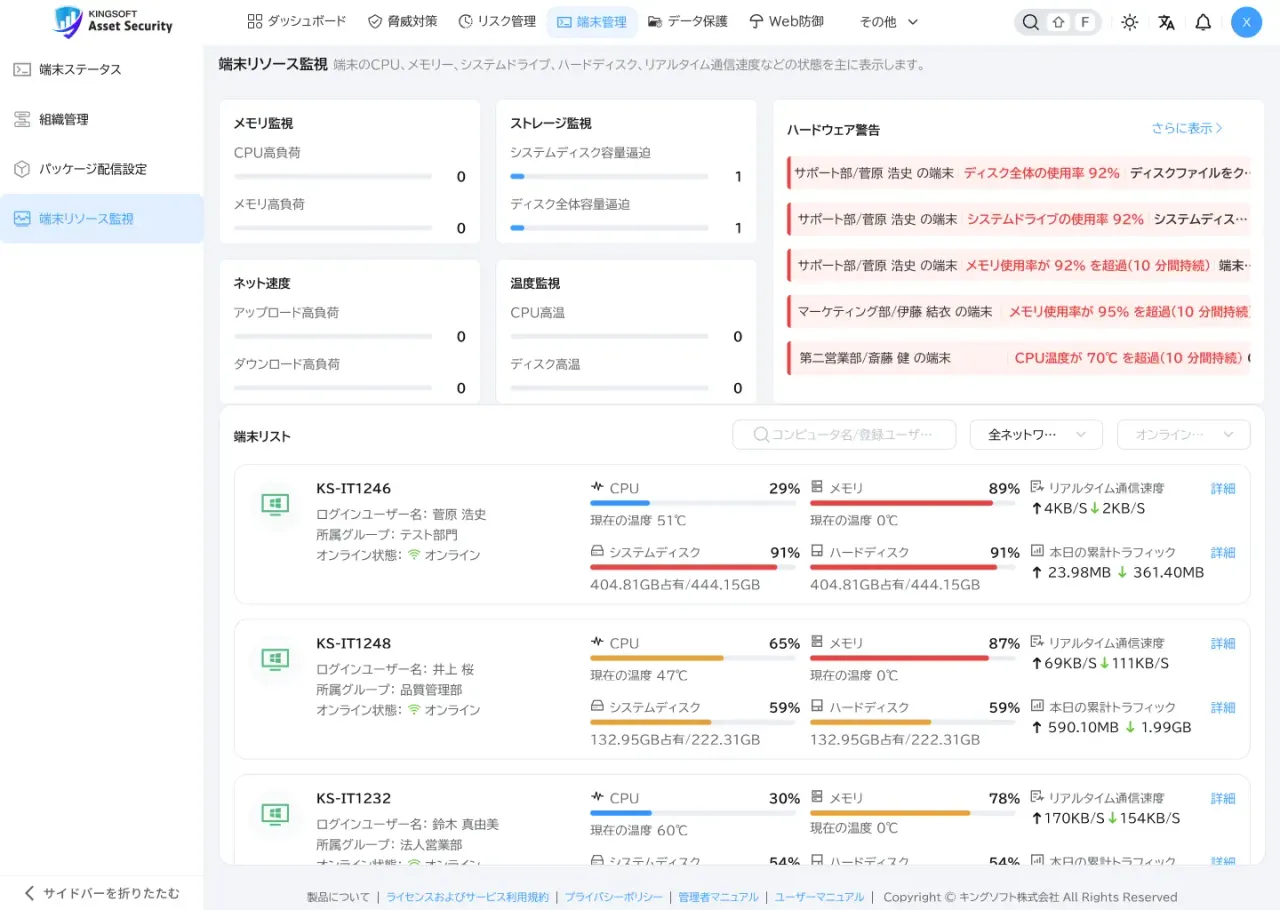The height and width of the screenshot is (910, 1280).
Task: Switch to the 端末管理 menu
Action: pyautogui.click(x=592, y=21)
